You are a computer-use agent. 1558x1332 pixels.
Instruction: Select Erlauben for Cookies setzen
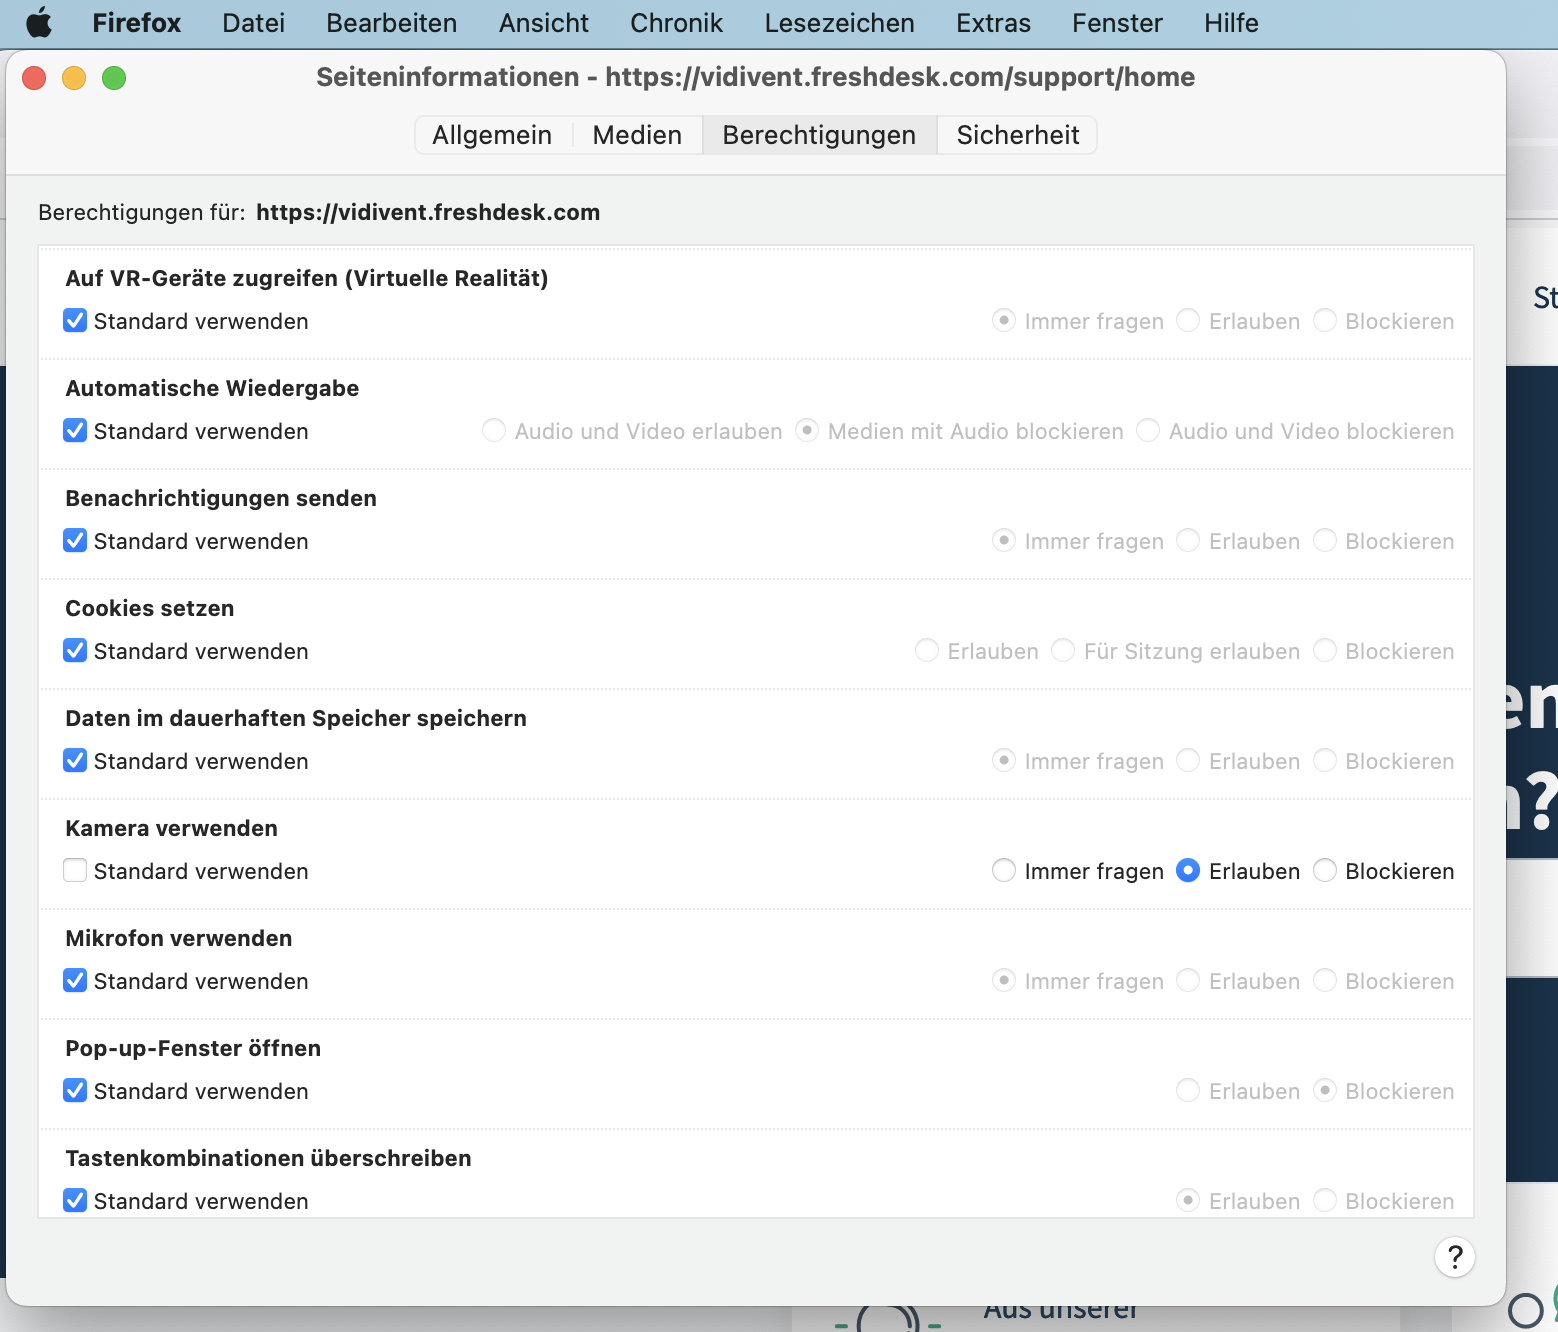coord(927,650)
